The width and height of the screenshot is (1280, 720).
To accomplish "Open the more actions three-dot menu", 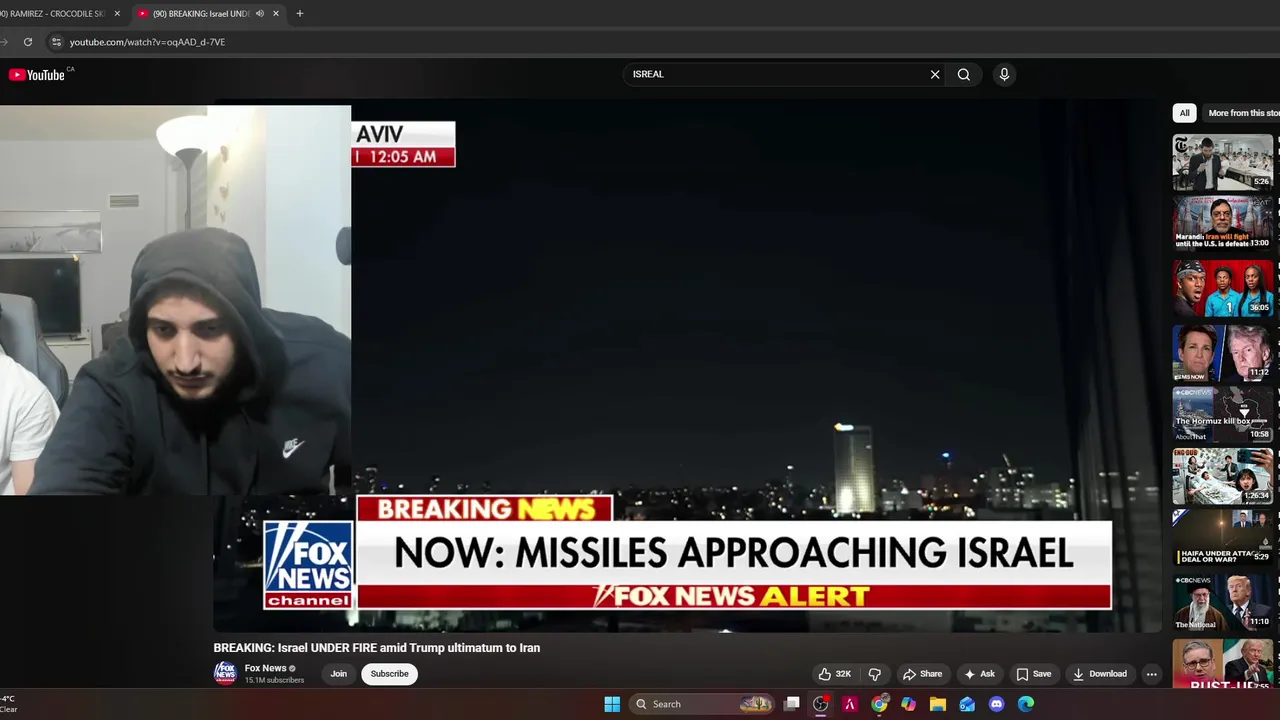I will click(1151, 674).
